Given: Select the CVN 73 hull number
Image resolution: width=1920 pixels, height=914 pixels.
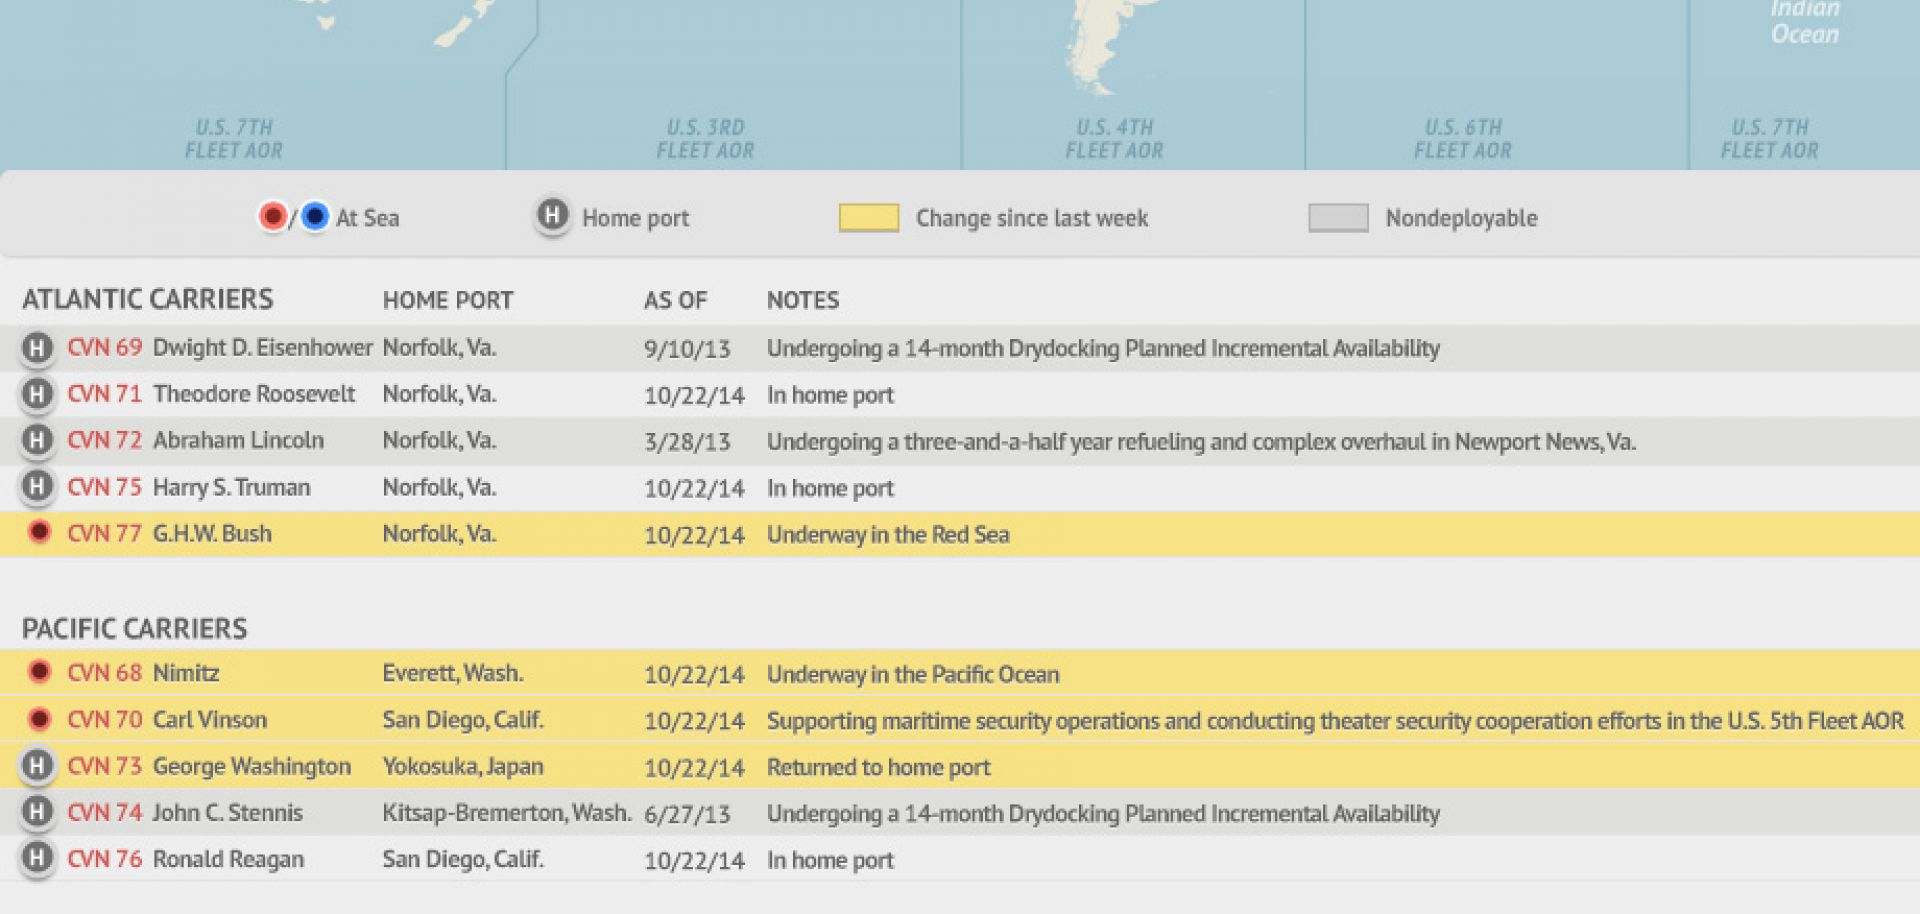Looking at the screenshot, I should click(104, 766).
